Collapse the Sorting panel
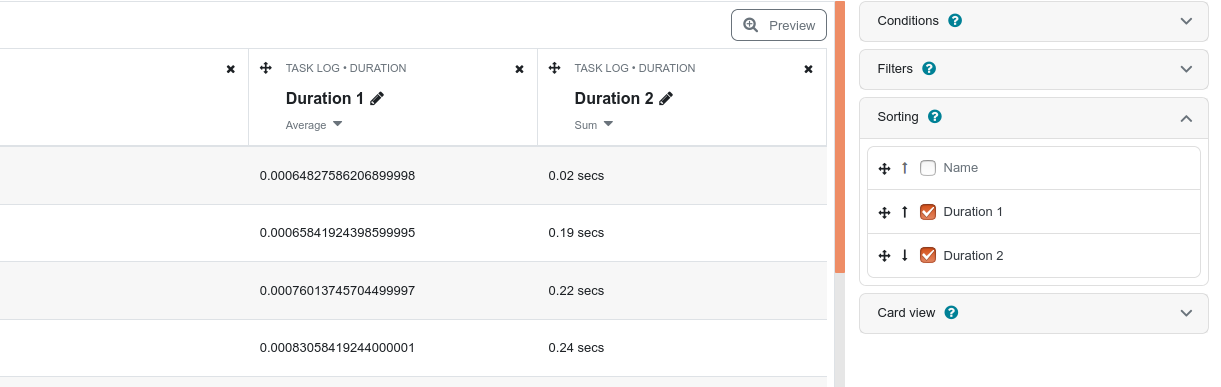1221x387 pixels. coord(1034,117)
